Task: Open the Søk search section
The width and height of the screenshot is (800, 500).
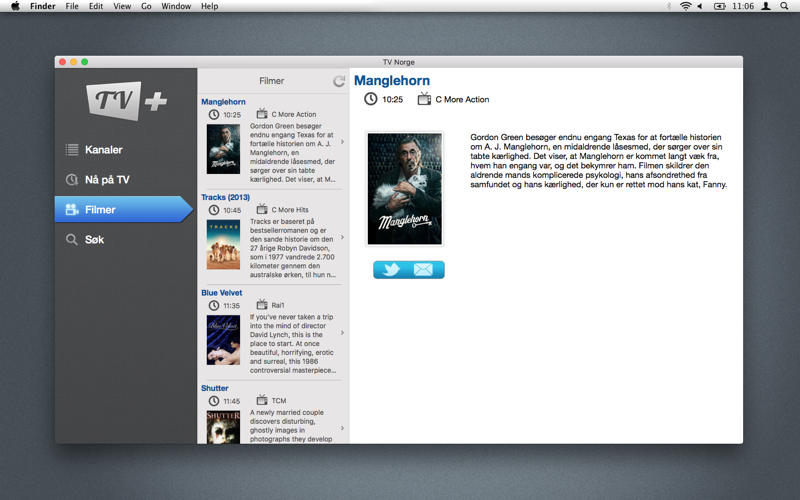Action: pyautogui.click(x=125, y=240)
